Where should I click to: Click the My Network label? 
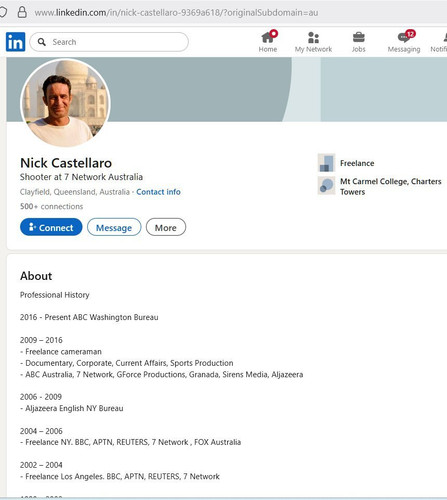pos(313,49)
